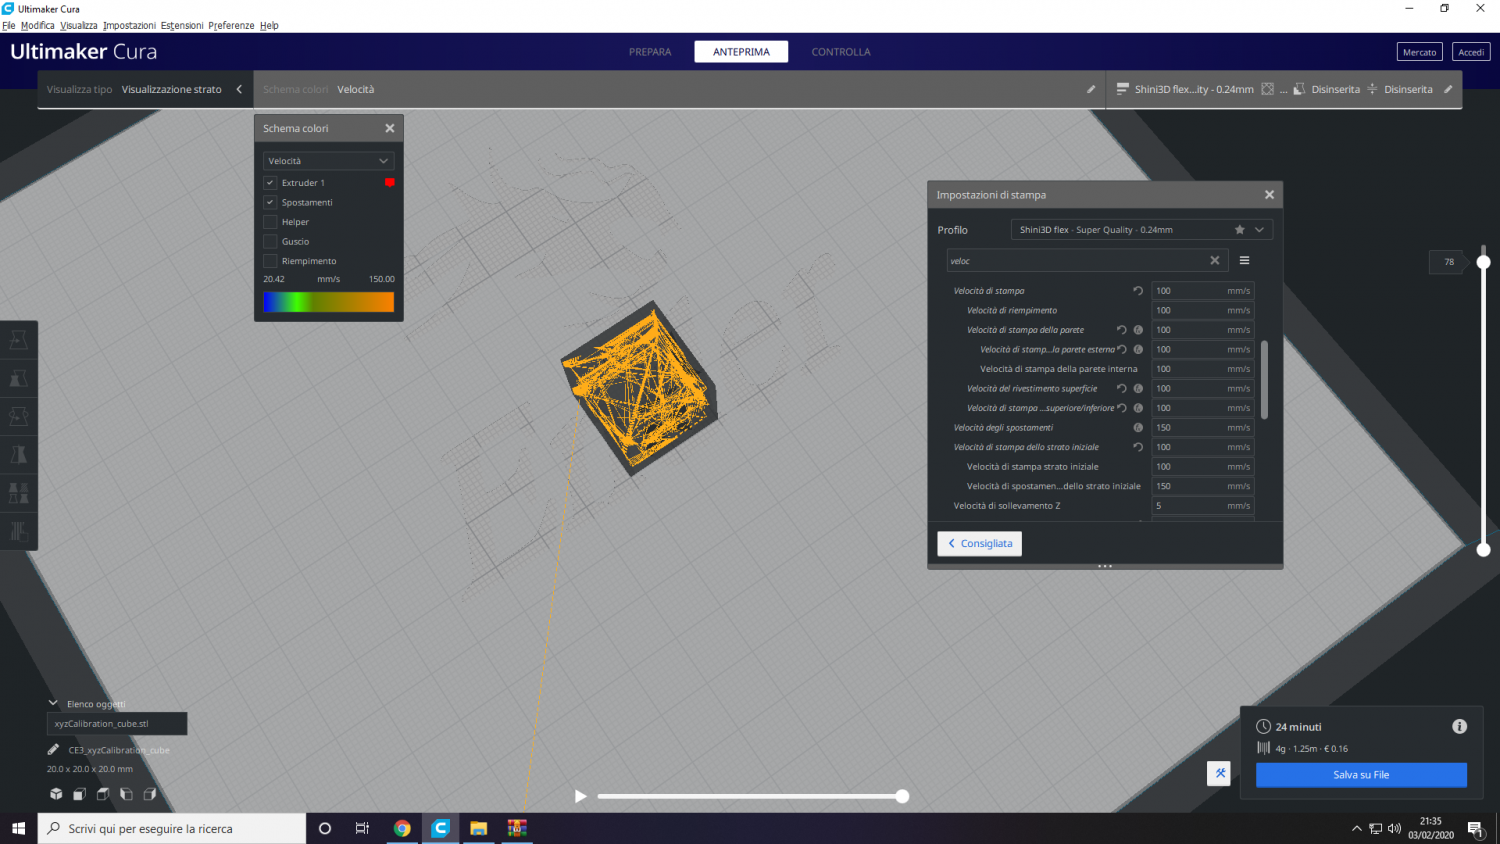
Task: Clear the 'veloc' search filter
Action: point(1215,260)
